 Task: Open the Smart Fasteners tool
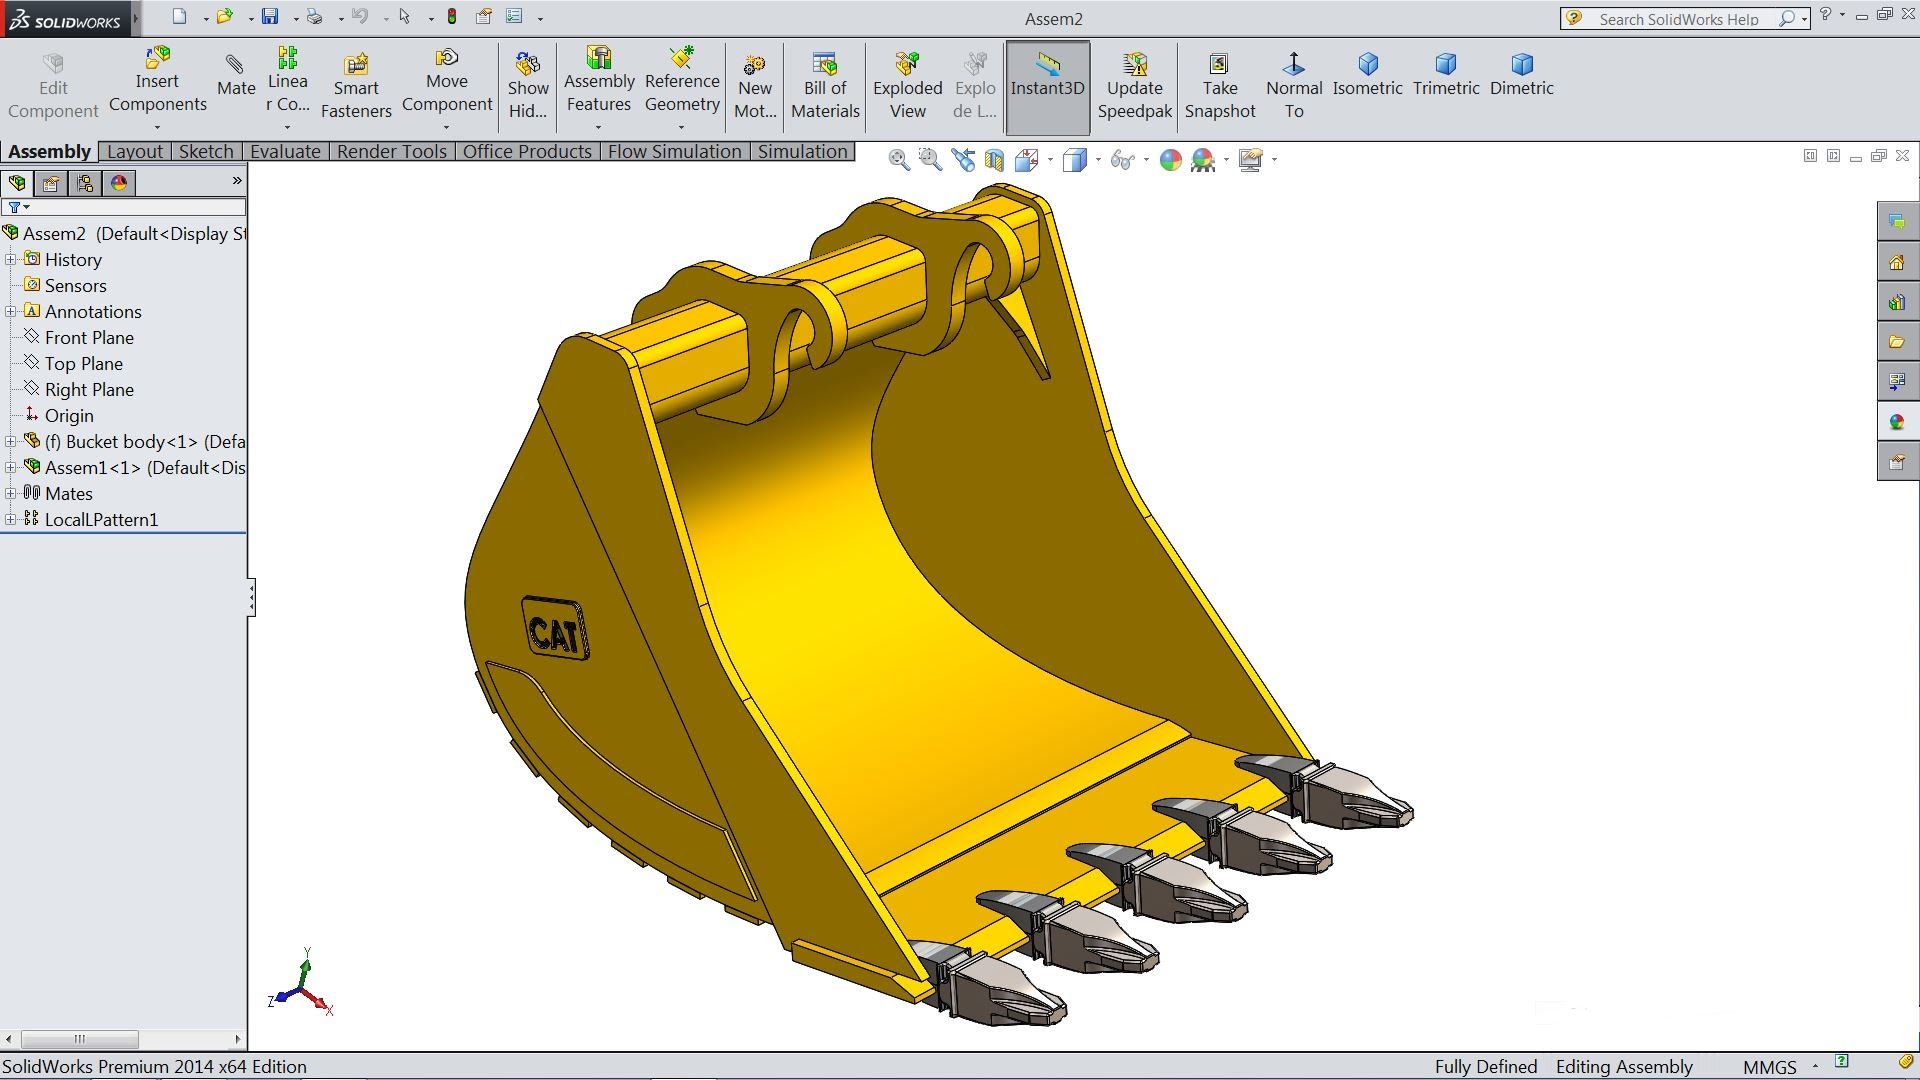pos(356,80)
